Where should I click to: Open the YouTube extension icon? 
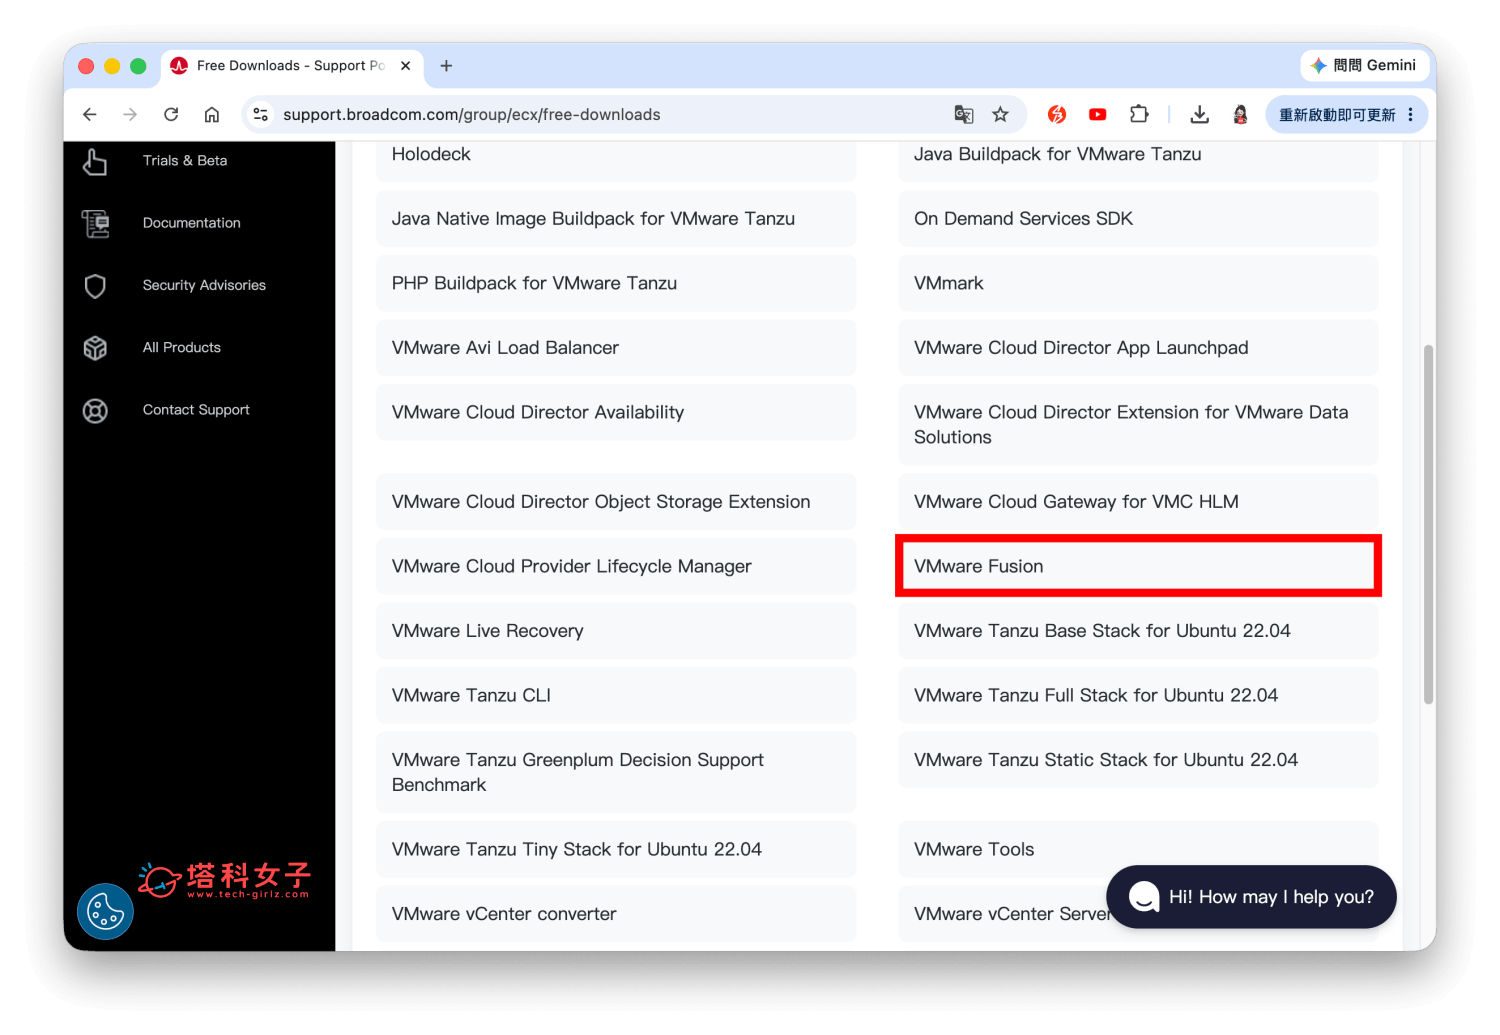(1098, 115)
